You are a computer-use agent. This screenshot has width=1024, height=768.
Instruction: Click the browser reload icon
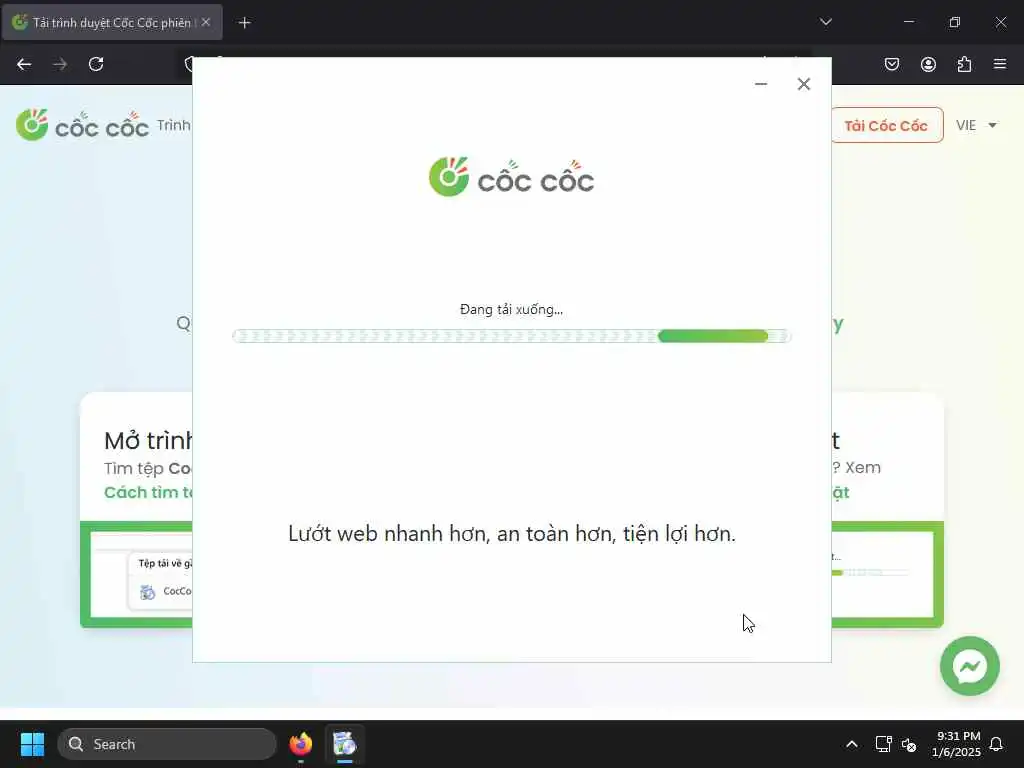96,64
